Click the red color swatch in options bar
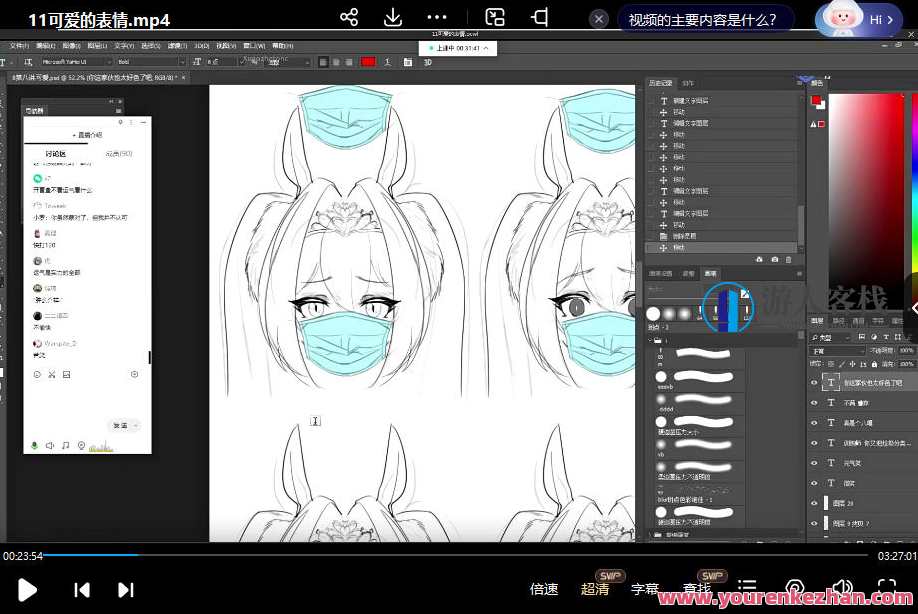Screen dimensions: 918x614 coord(368,62)
